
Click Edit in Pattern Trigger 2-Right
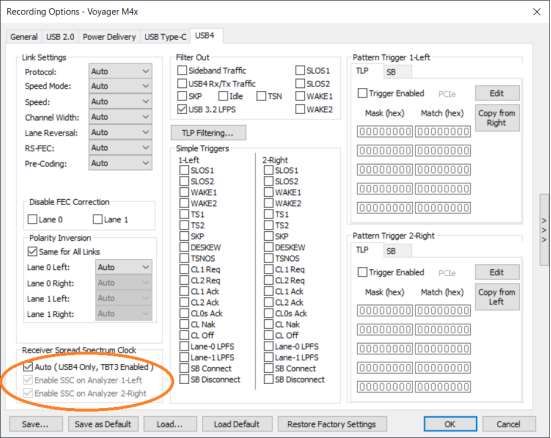[497, 272]
